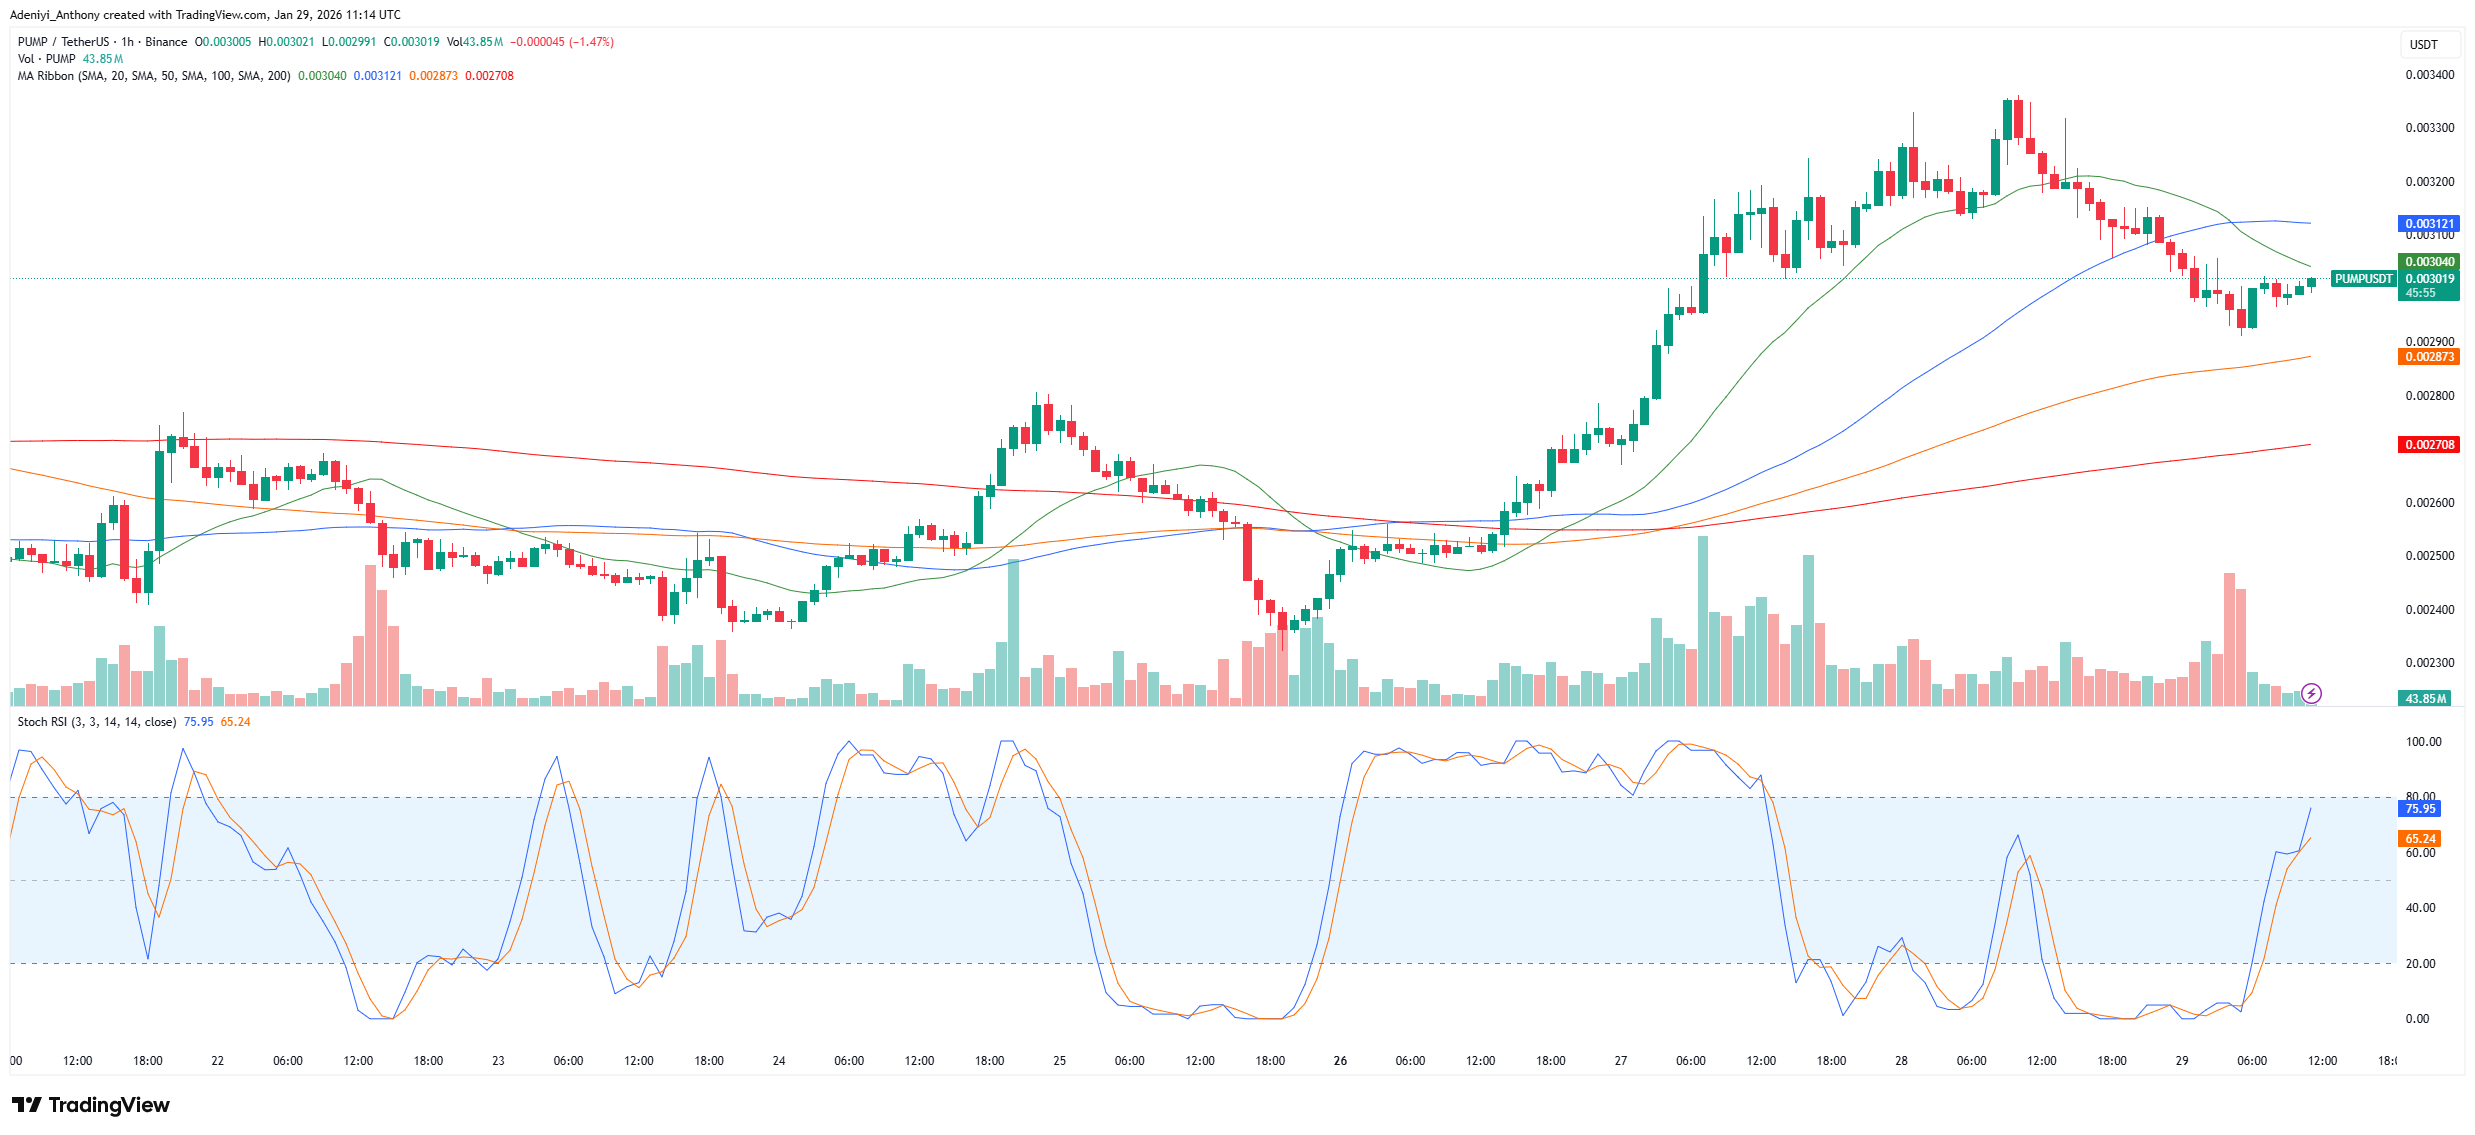Click date label 29 on time axis
Viewport: 2475px width, 1135px height.
(x=2182, y=1061)
